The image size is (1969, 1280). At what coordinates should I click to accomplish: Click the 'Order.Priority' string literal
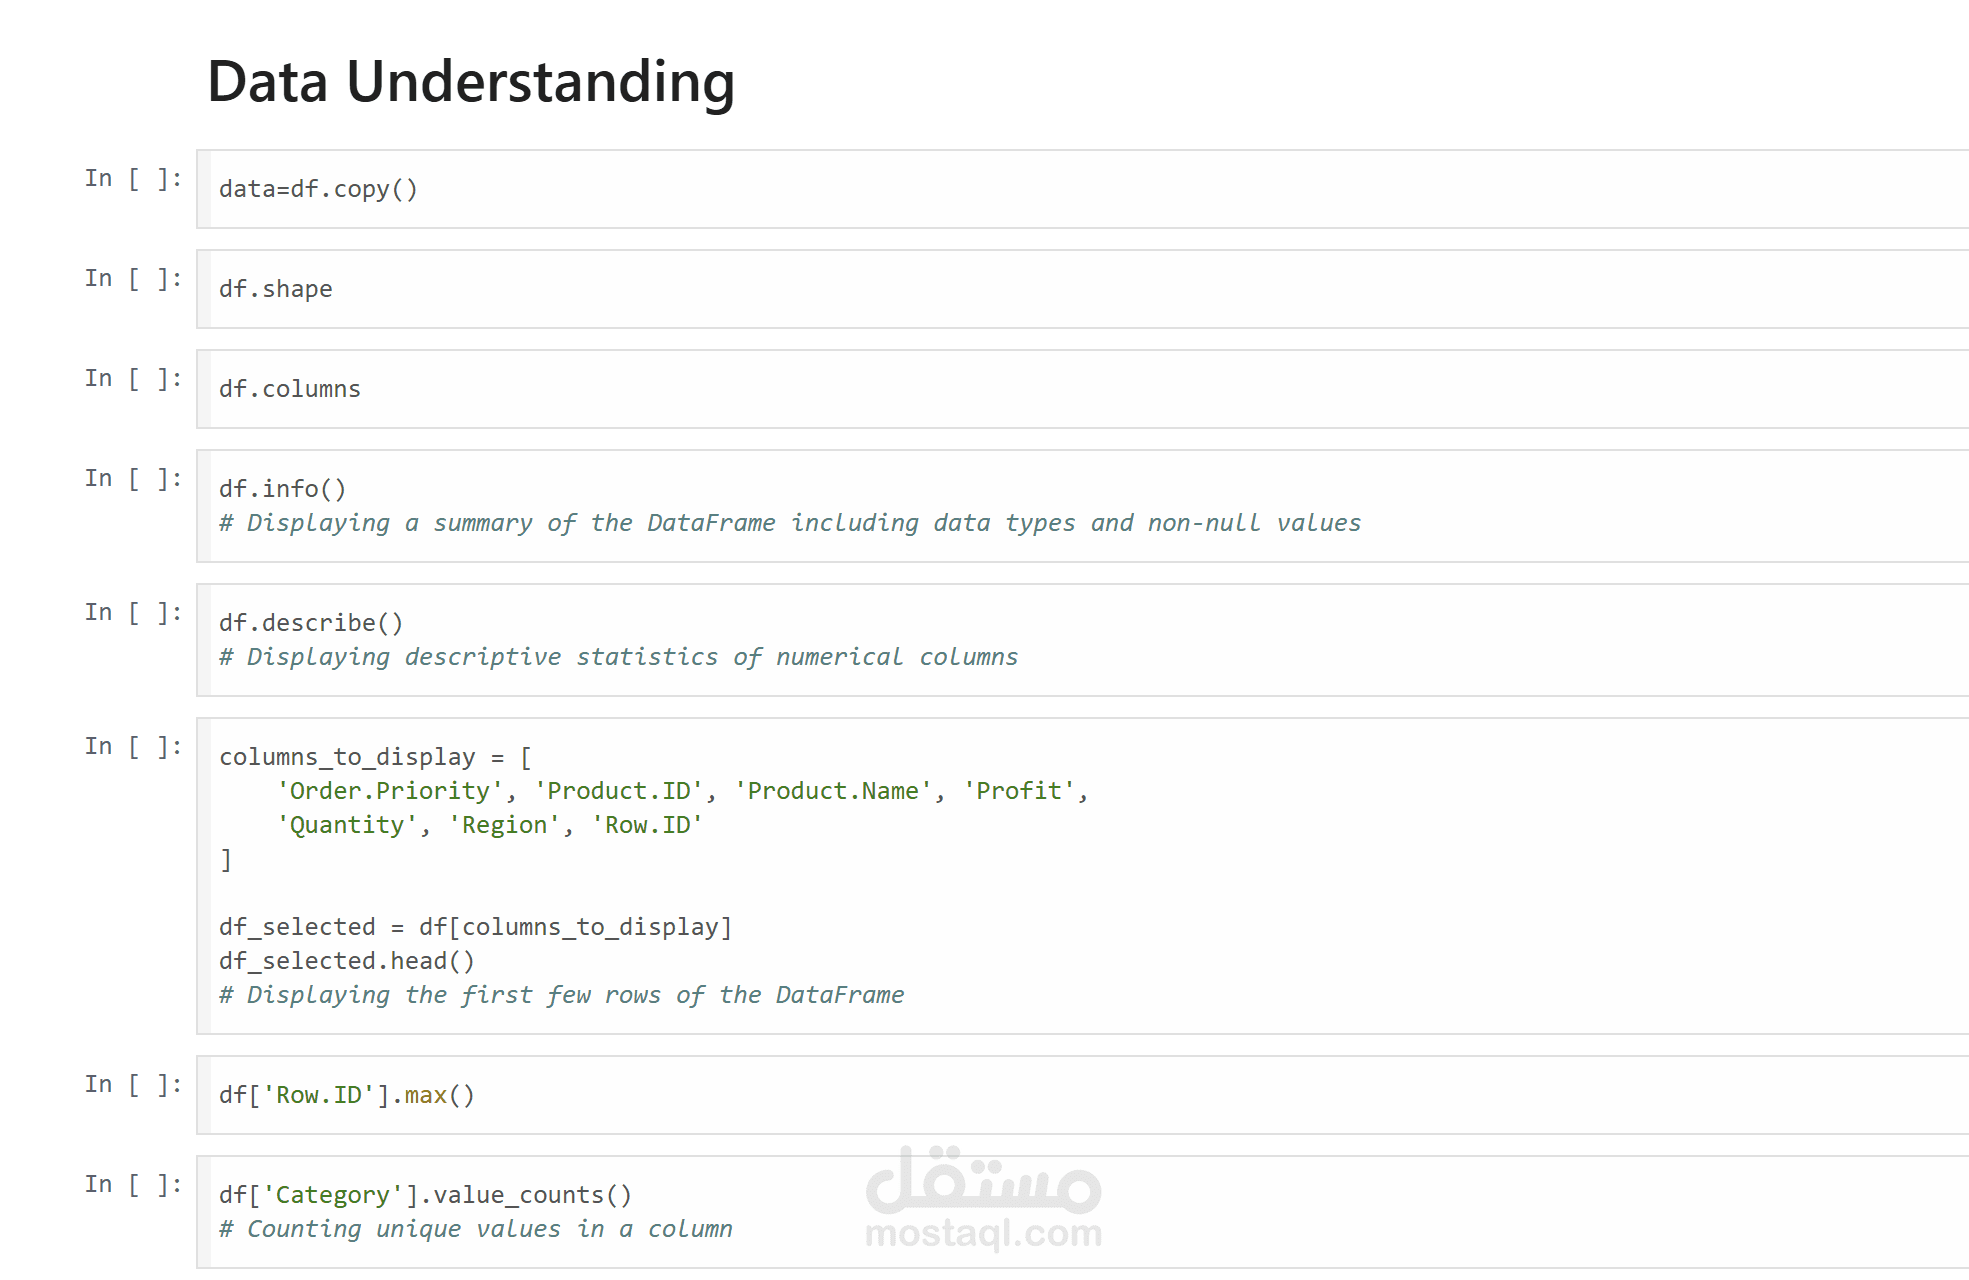tap(390, 791)
